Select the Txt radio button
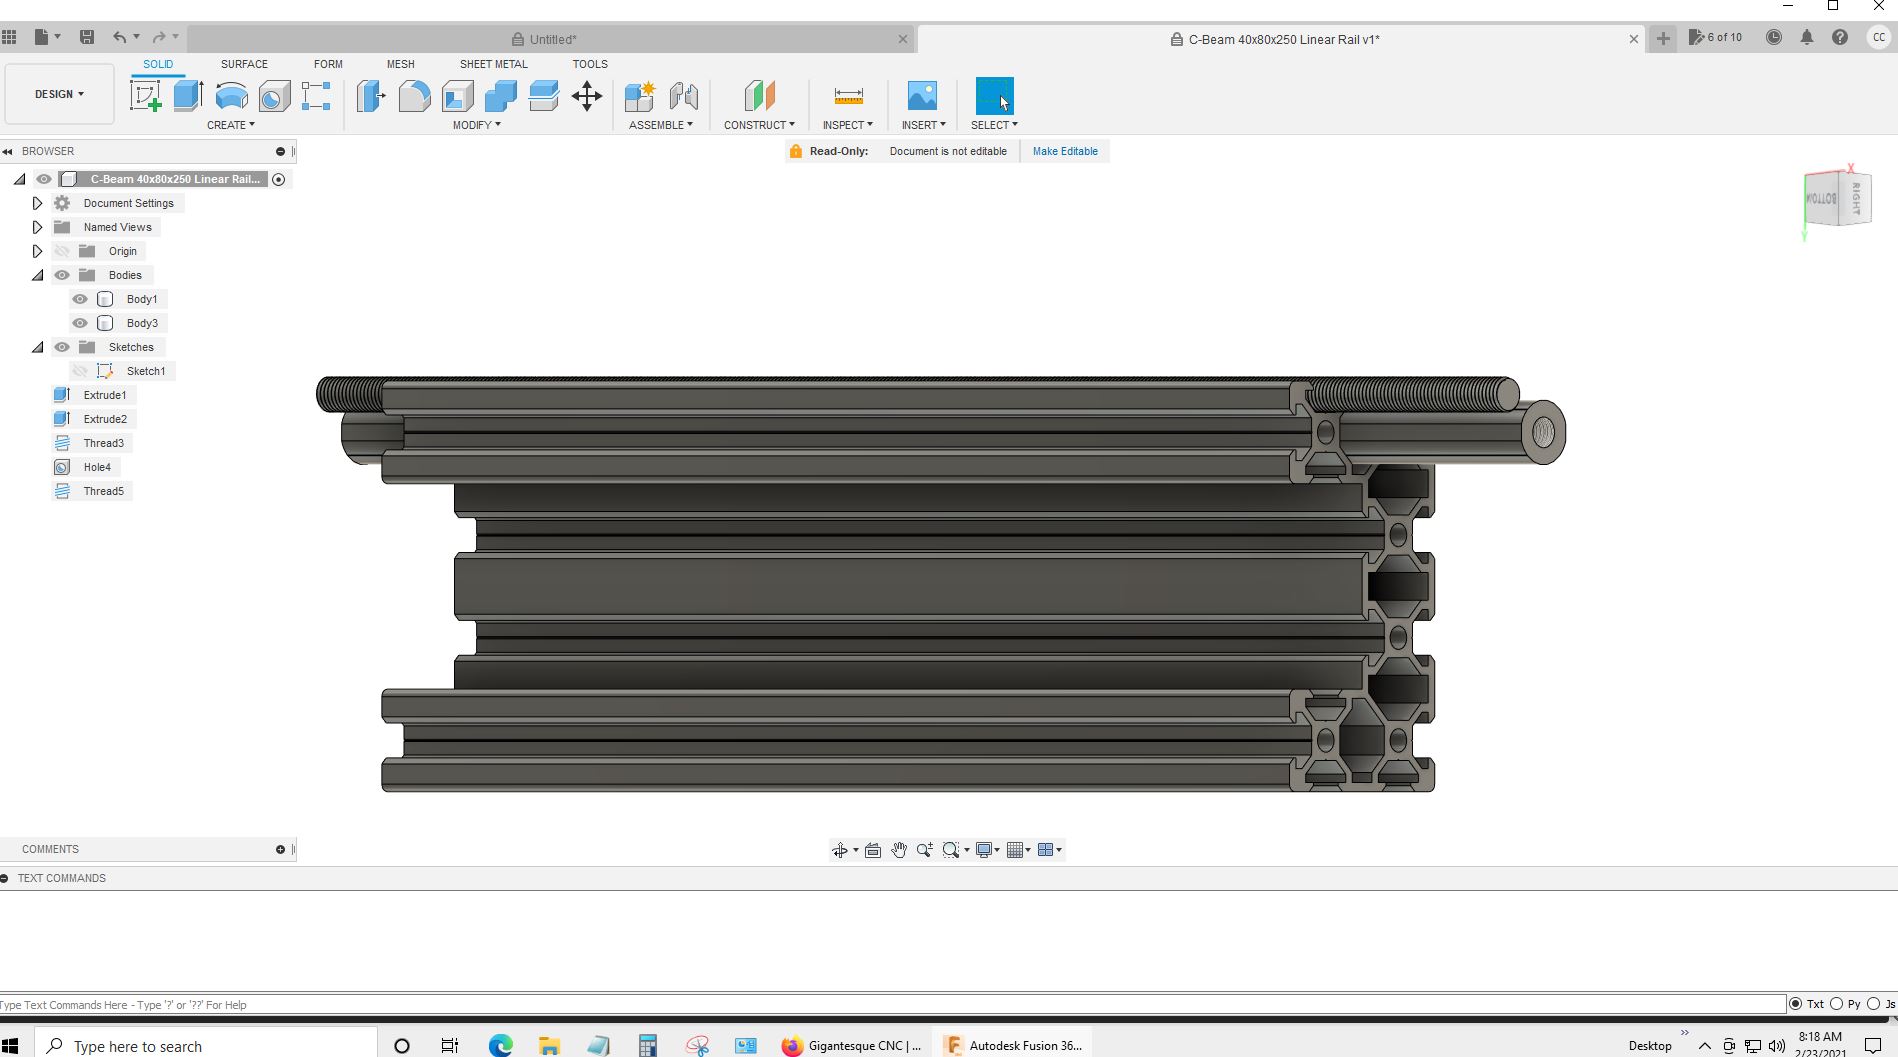 tap(1796, 1004)
